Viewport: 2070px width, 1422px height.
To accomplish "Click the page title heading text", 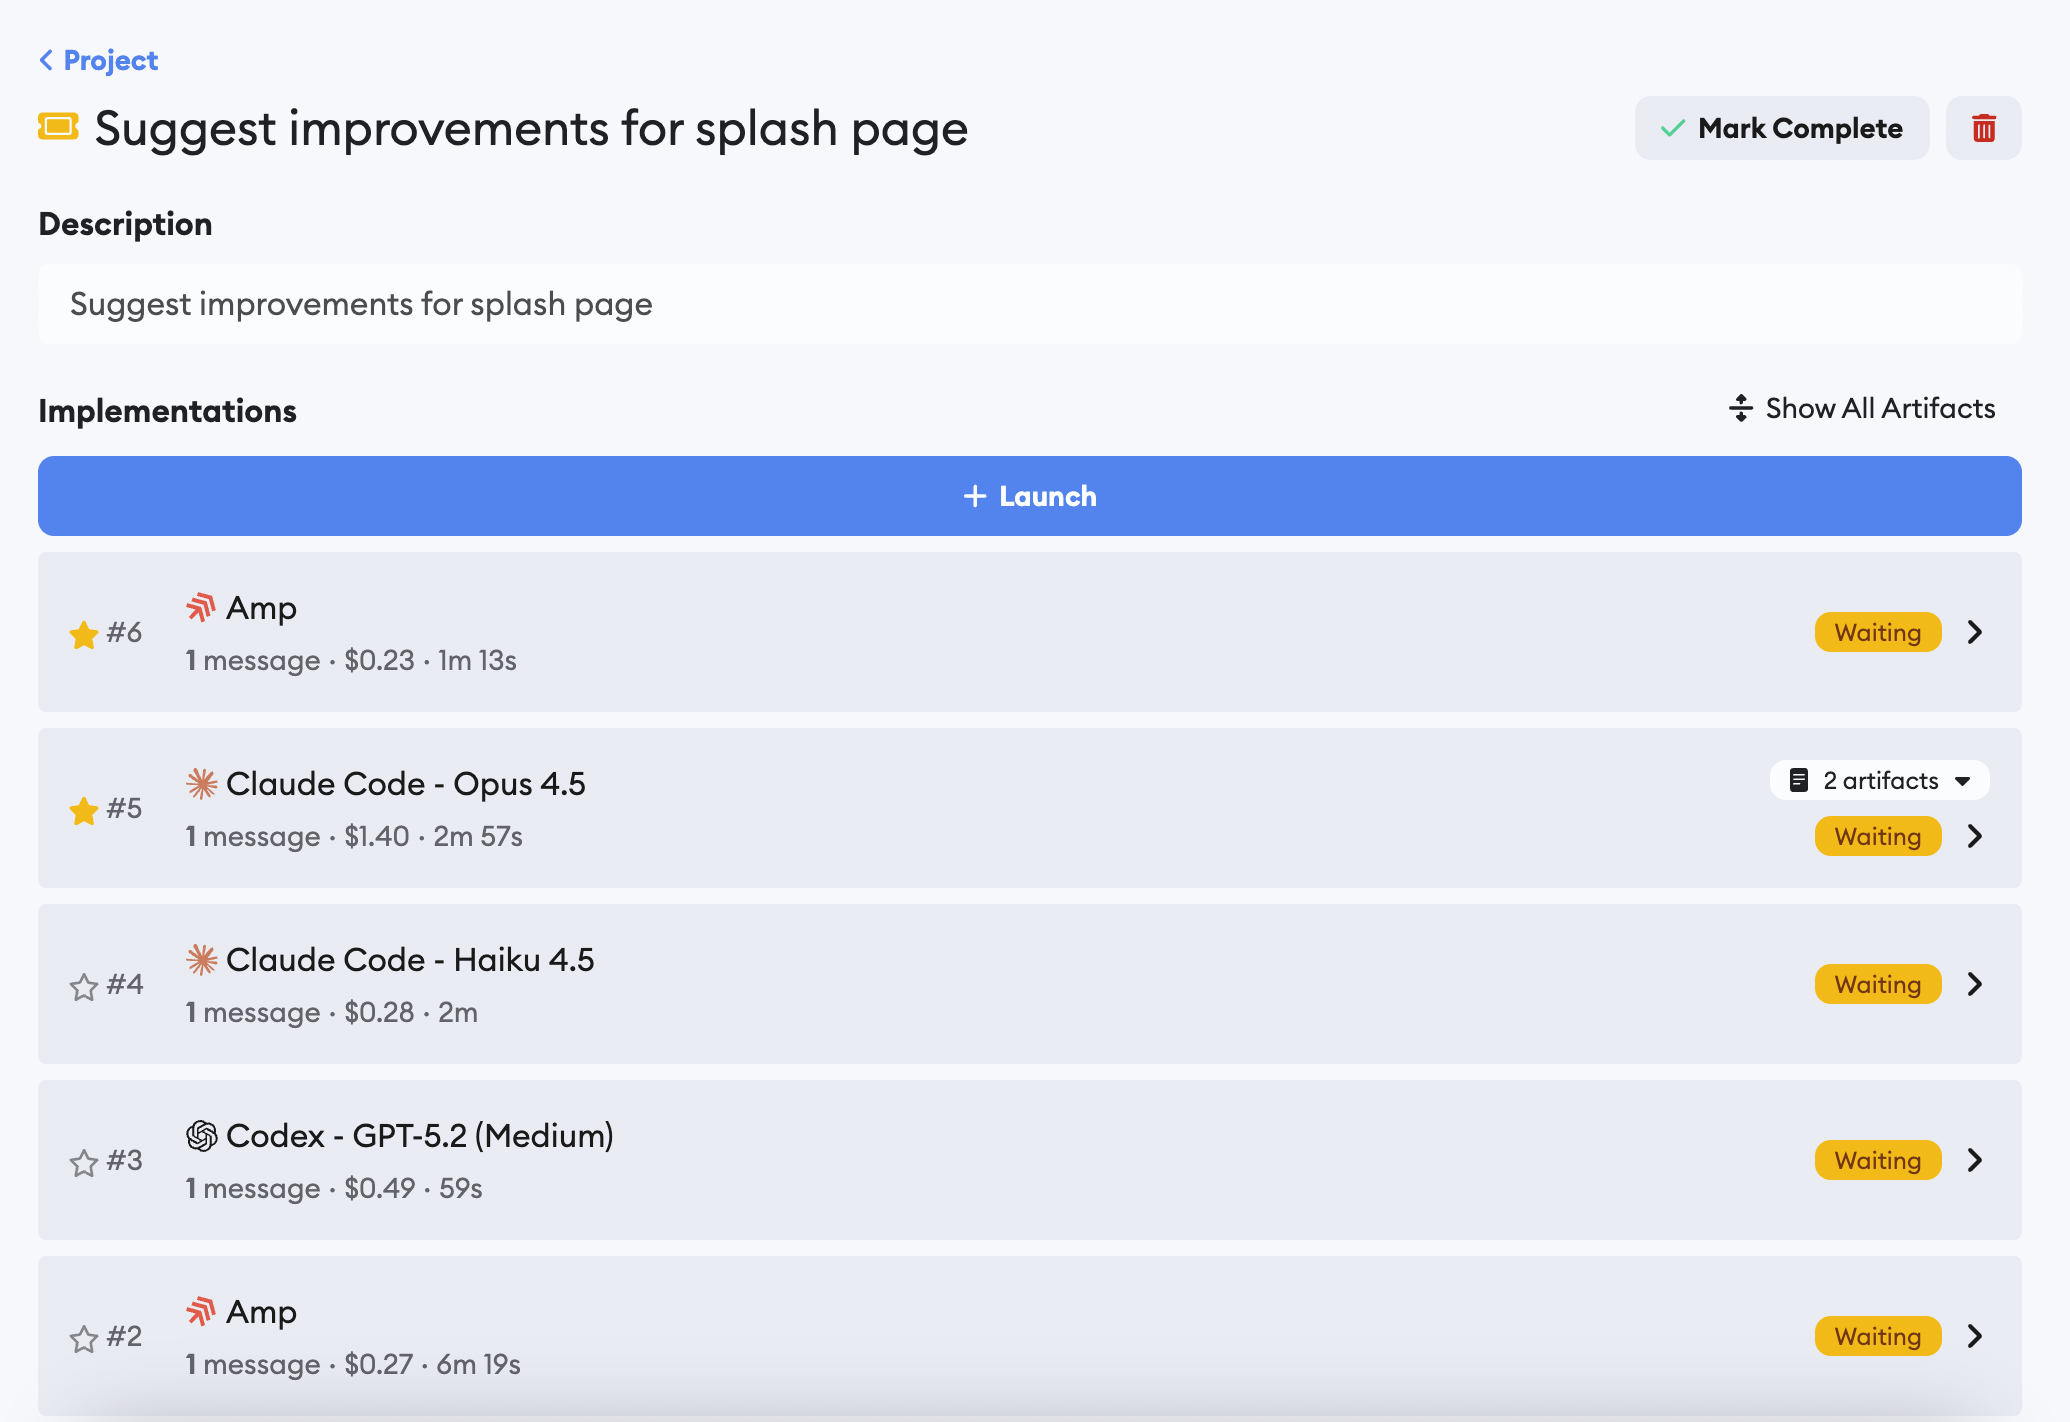I will point(531,129).
